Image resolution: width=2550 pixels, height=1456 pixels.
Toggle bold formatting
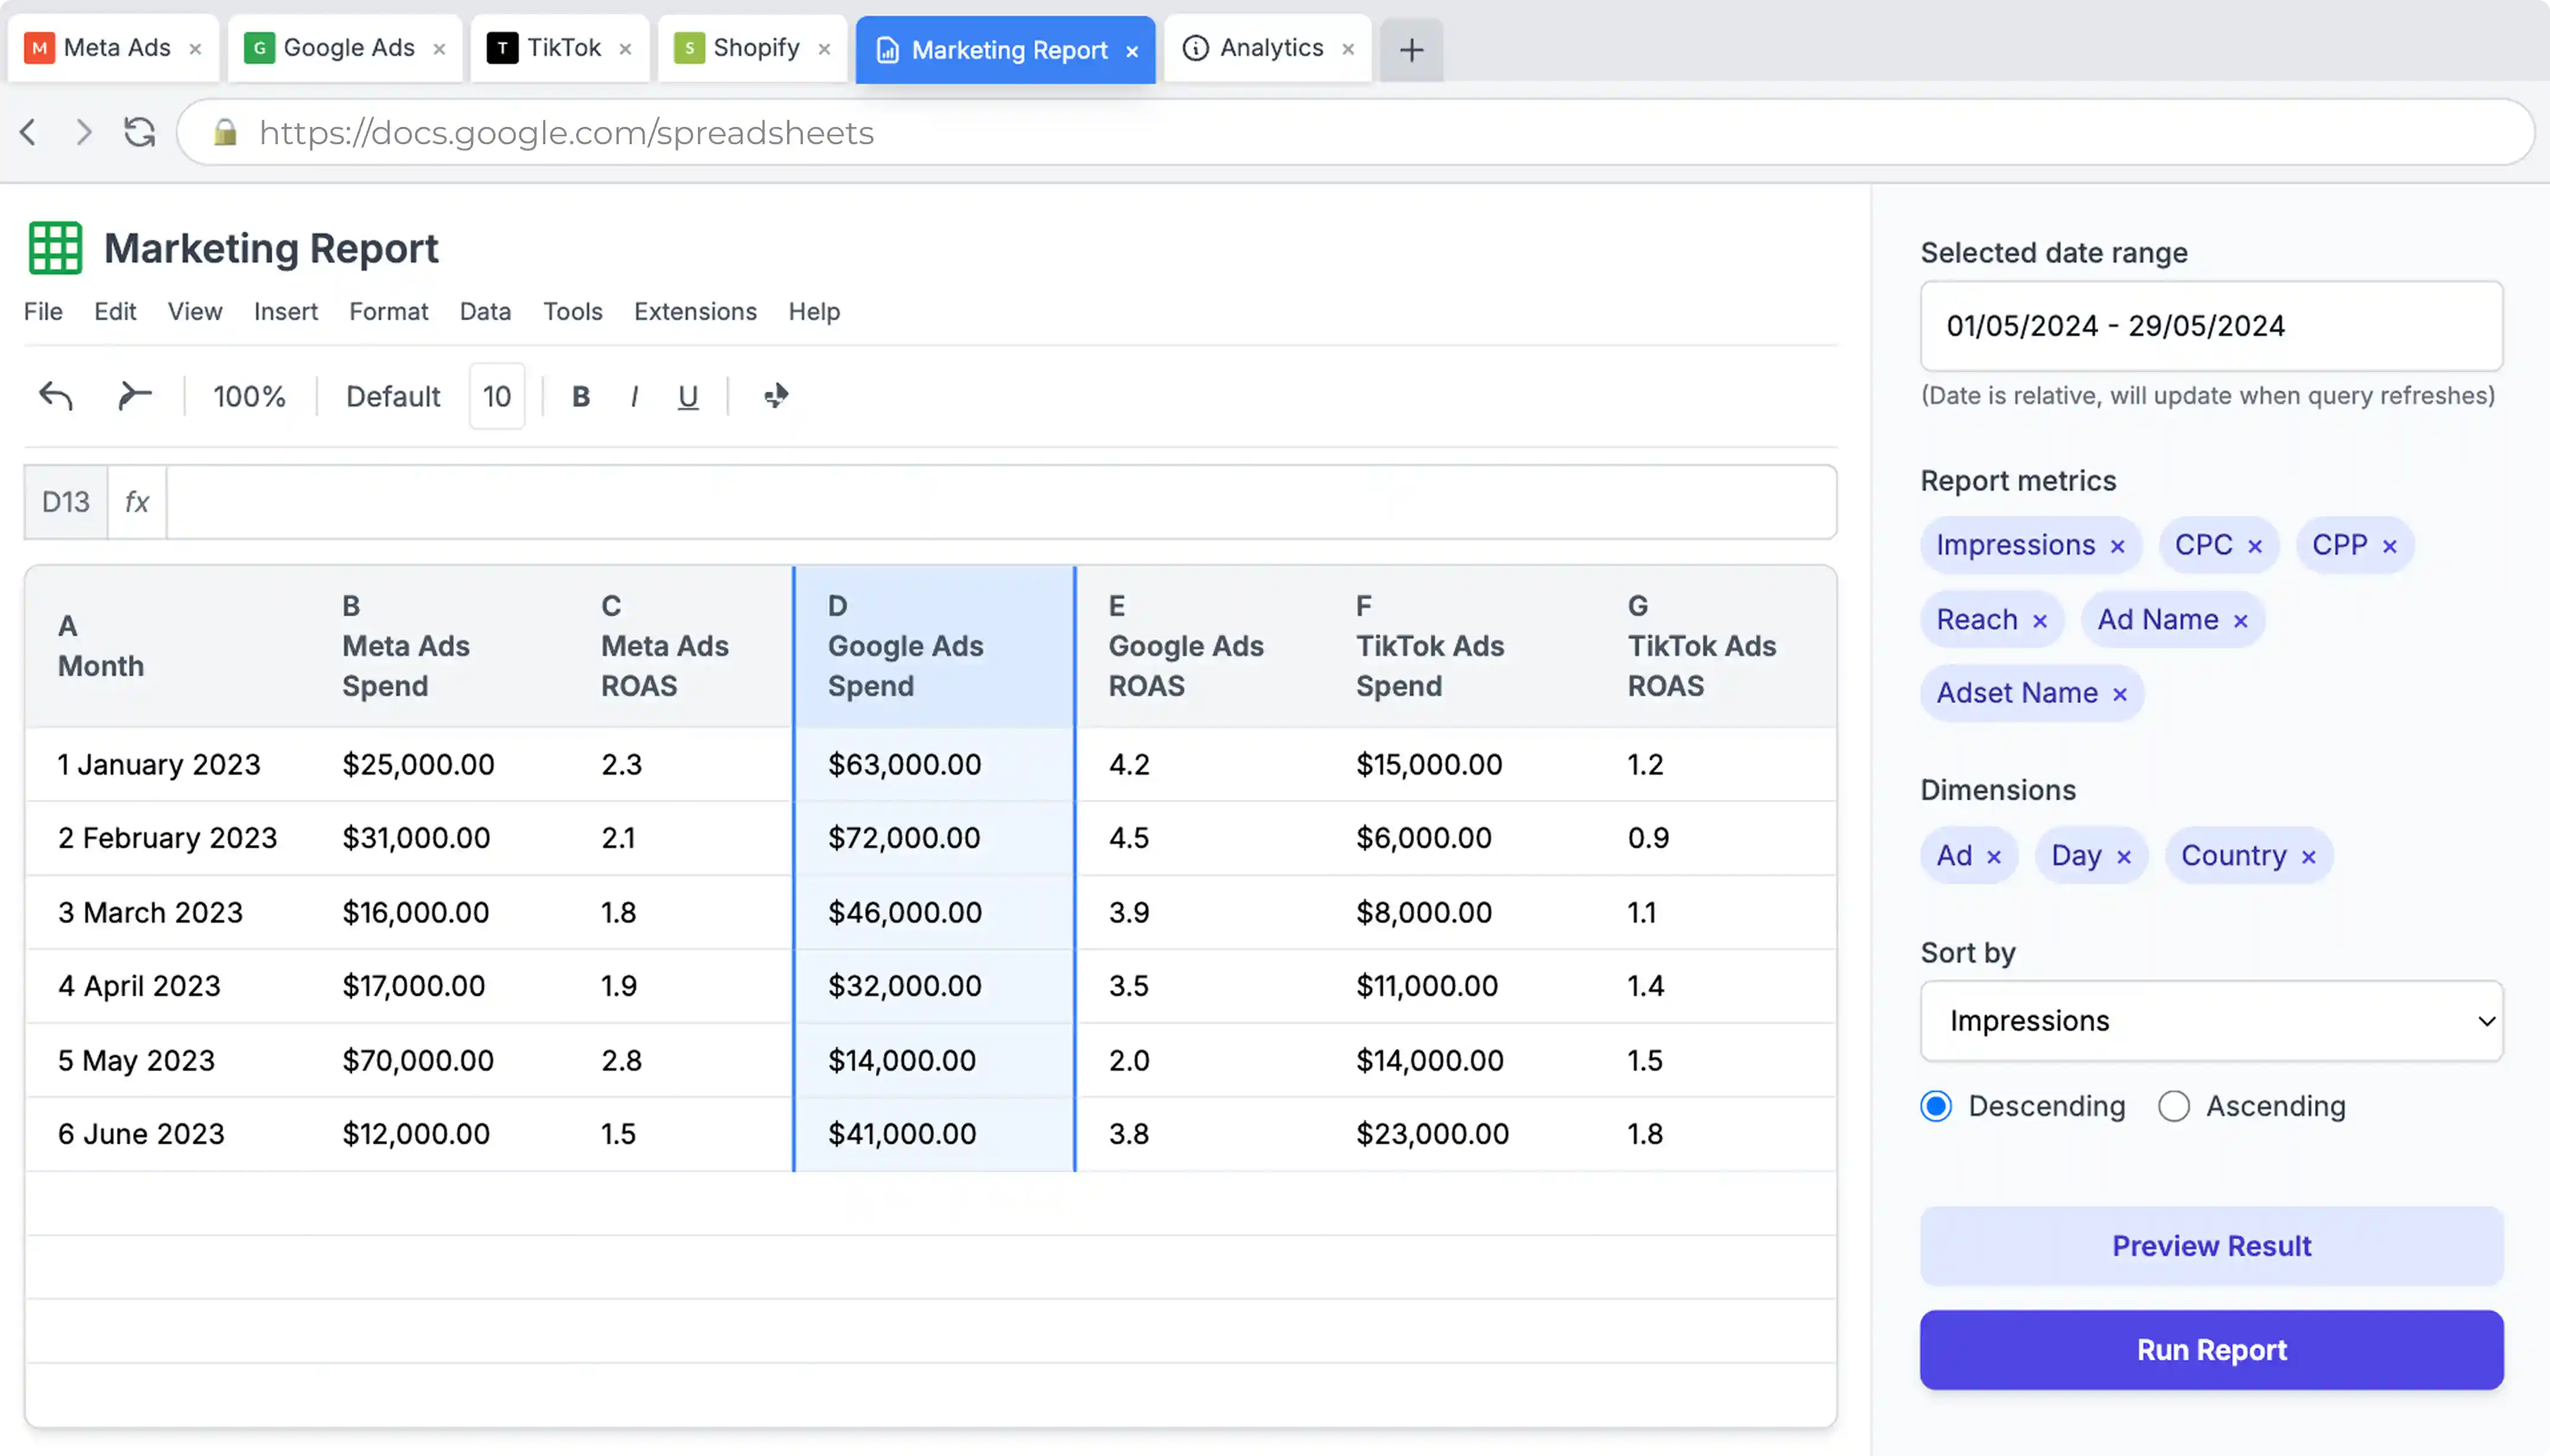coord(580,397)
